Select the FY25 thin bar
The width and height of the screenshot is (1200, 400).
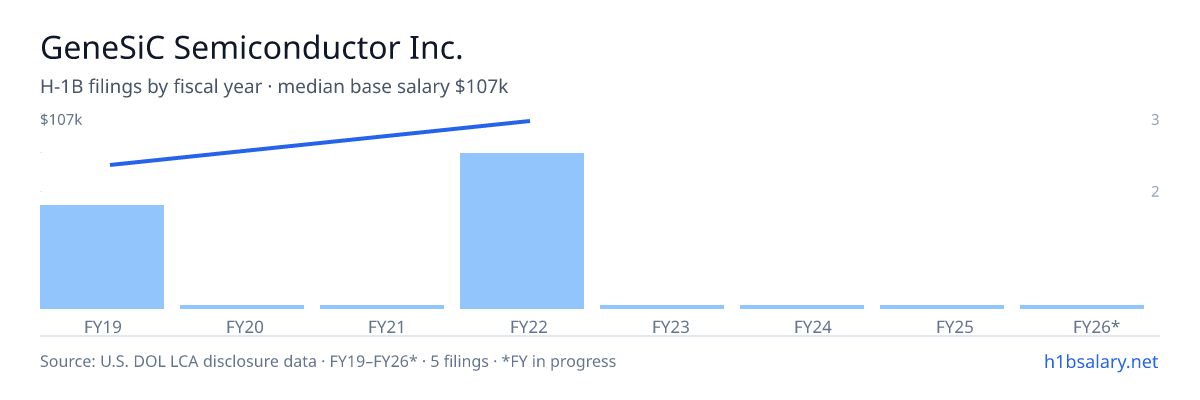[x=942, y=307]
